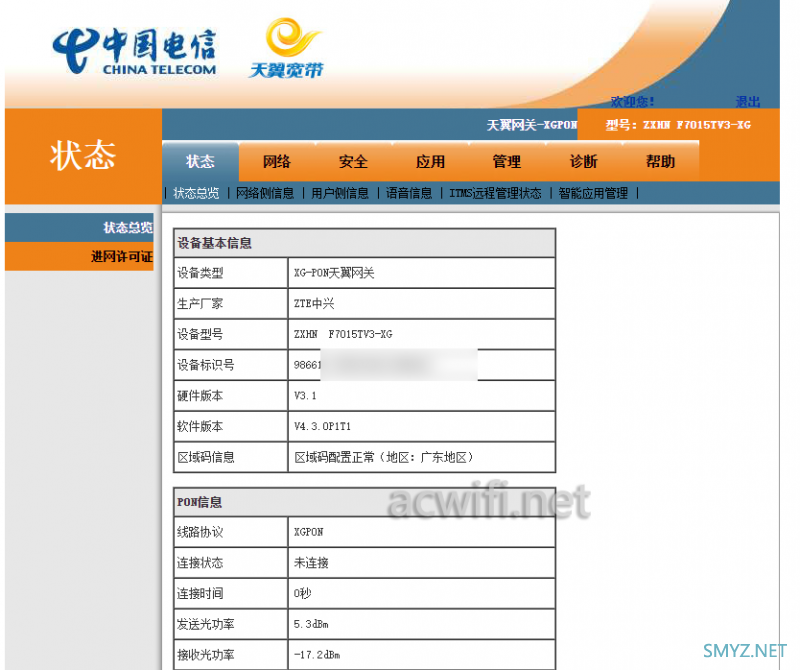Click the 0秒 connection time value
800x670 pixels.
point(303,593)
